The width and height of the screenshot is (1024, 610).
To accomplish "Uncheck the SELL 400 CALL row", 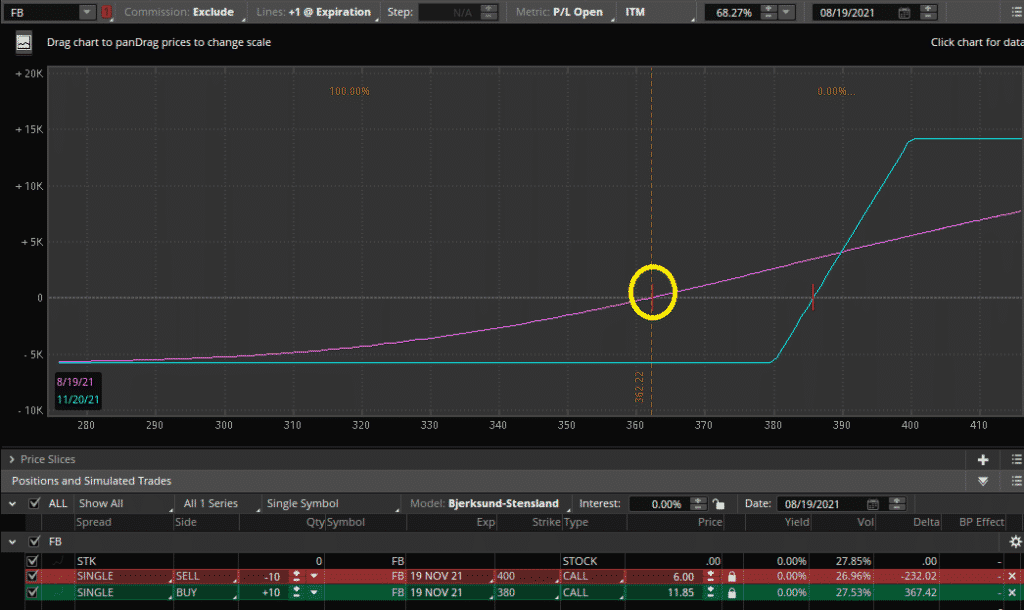I will (33, 576).
